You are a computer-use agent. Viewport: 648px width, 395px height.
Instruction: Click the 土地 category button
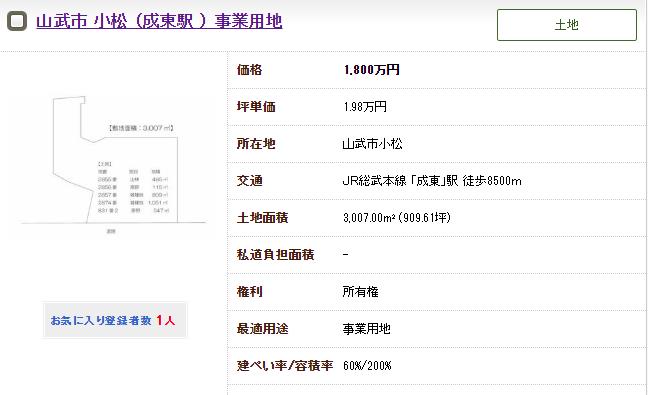coord(567,25)
